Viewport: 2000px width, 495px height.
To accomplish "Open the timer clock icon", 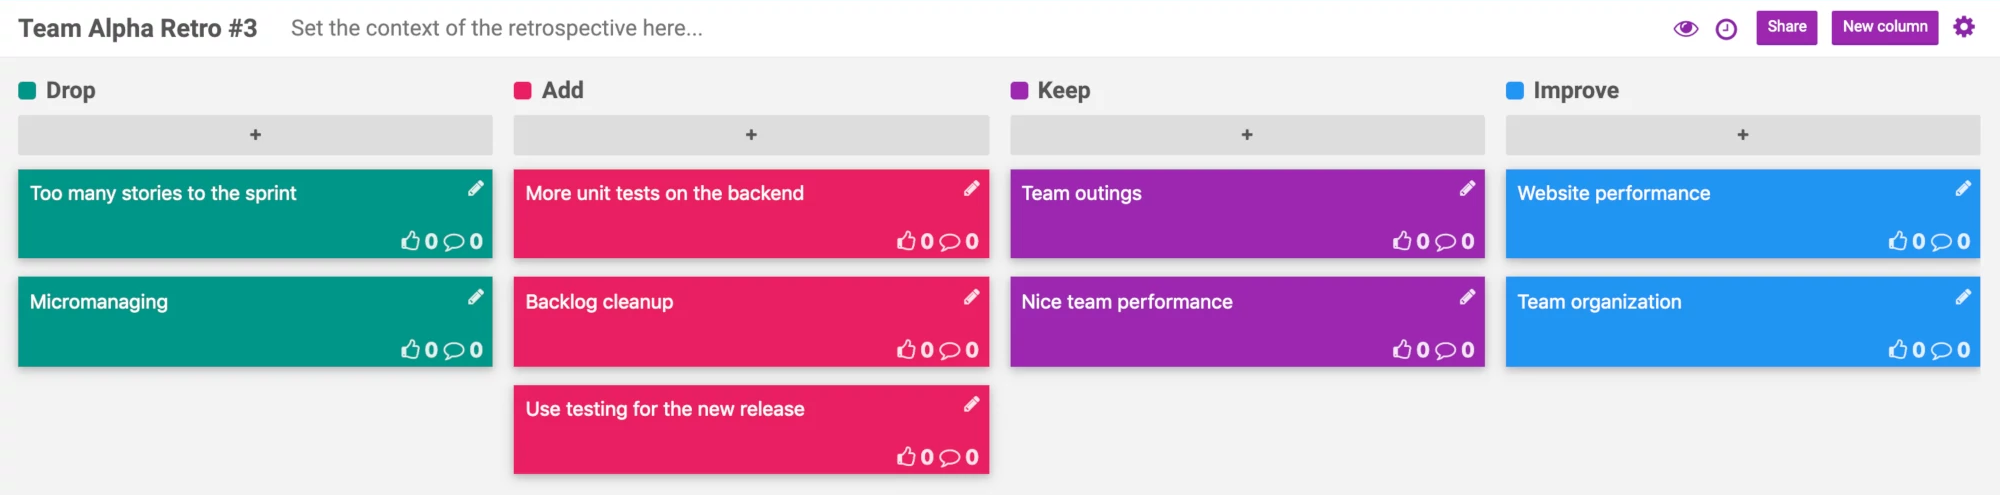I will pyautogui.click(x=1726, y=30).
